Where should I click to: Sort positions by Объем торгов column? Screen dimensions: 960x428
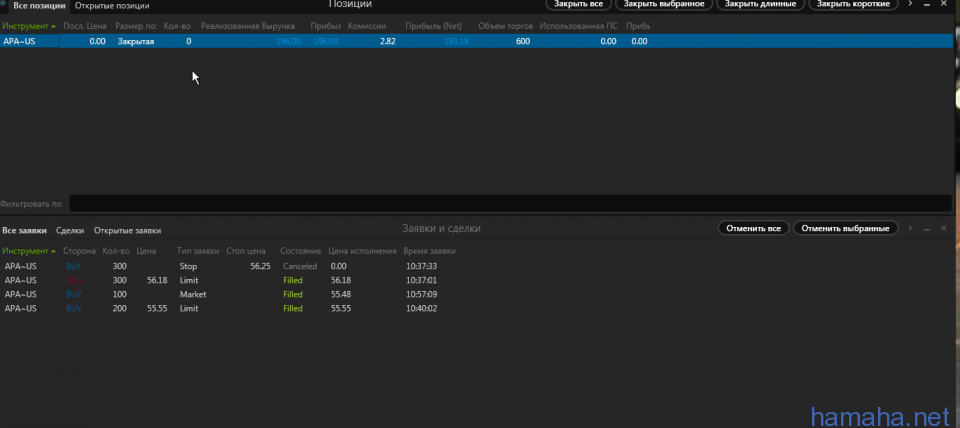coord(505,26)
